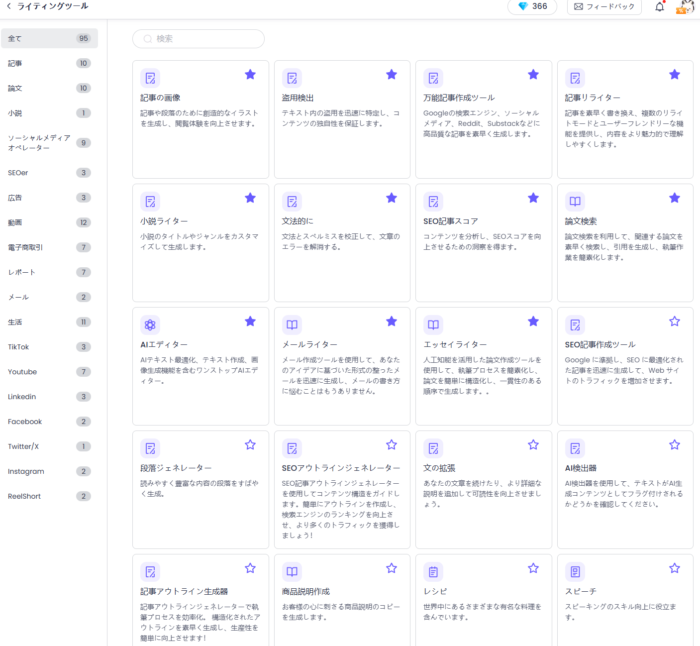Open the notification bell
700x646 pixels.
659,7
